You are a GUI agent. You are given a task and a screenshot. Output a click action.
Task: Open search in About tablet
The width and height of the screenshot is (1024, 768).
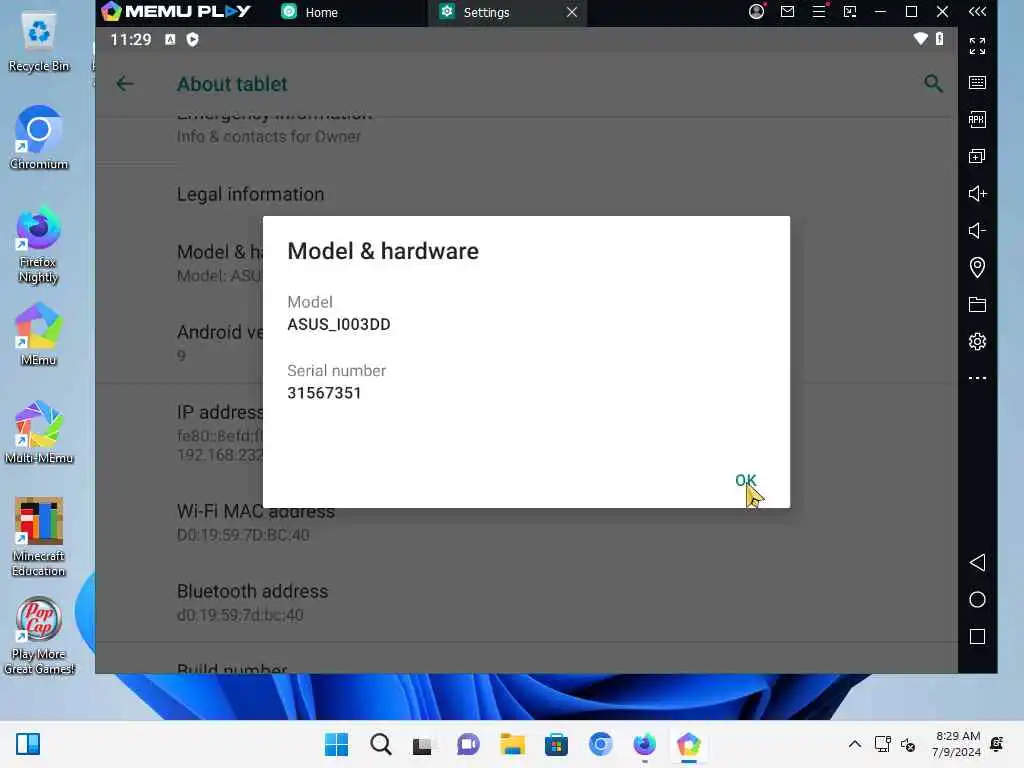pos(933,84)
